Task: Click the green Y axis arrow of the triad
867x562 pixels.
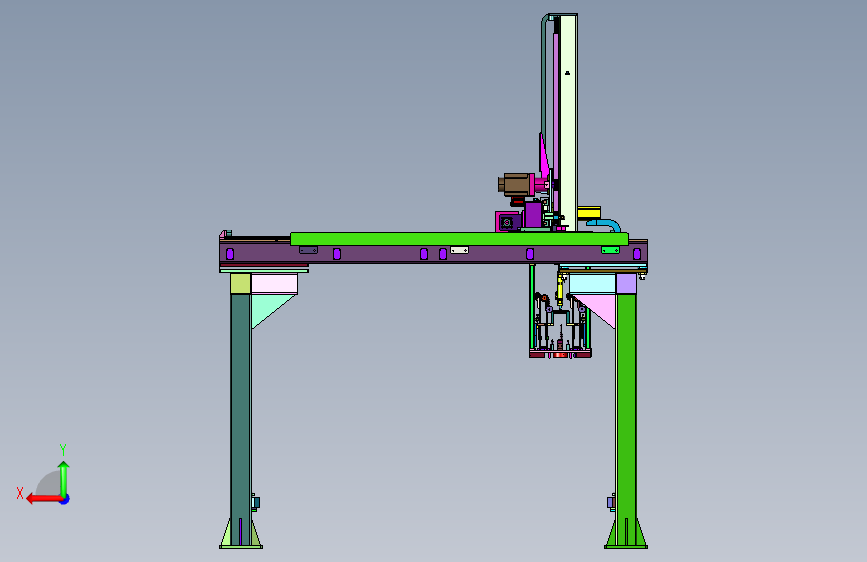Action: click(x=64, y=479)
